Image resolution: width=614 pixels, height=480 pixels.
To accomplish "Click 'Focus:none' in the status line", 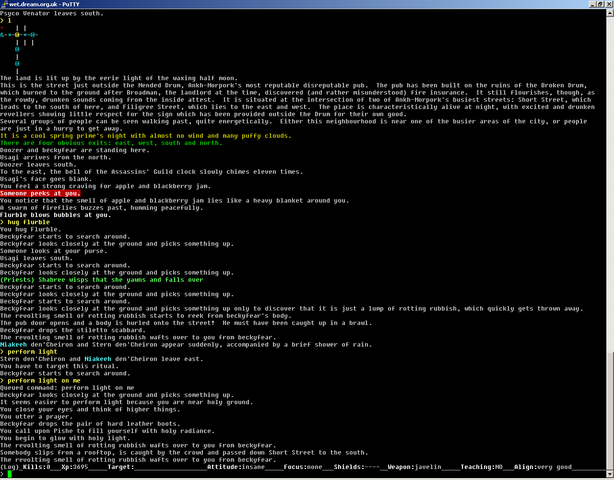I will point(303,467).
